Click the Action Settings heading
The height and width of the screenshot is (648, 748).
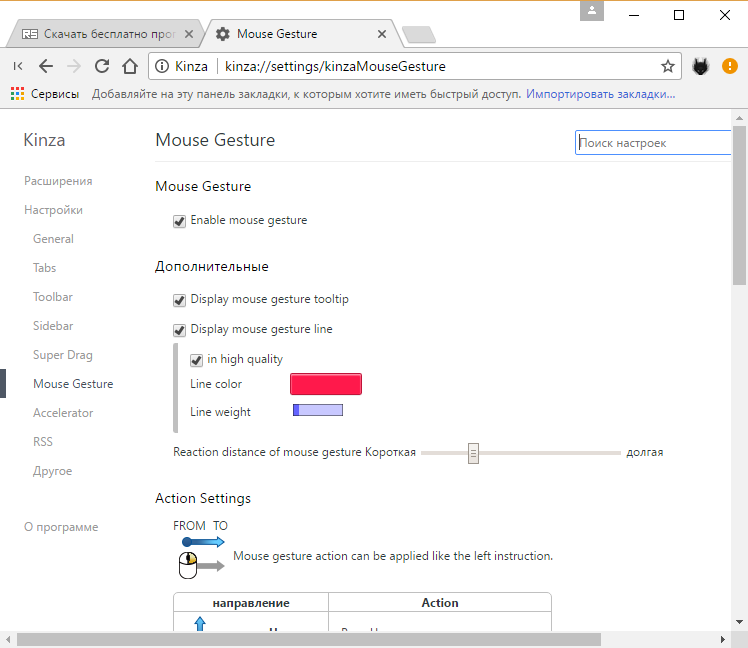tap(203, 498)
